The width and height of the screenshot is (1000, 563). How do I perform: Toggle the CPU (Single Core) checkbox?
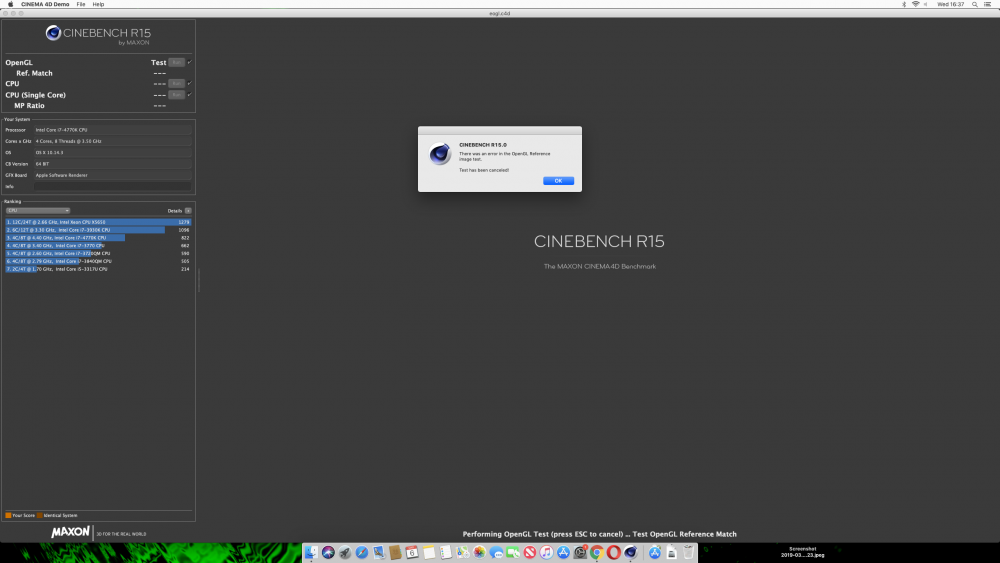tap(189, 94)
